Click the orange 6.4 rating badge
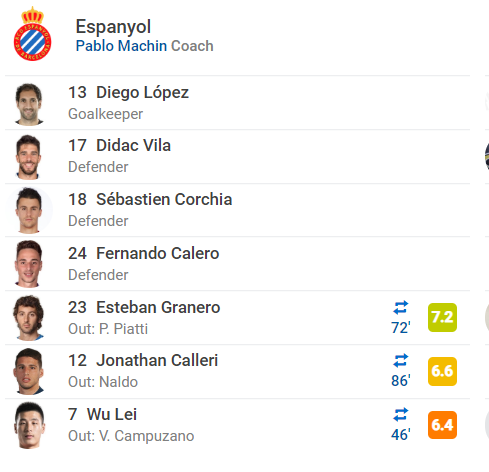Image resolution: width=489 pixels, height=472 pixels. (442, 425)
